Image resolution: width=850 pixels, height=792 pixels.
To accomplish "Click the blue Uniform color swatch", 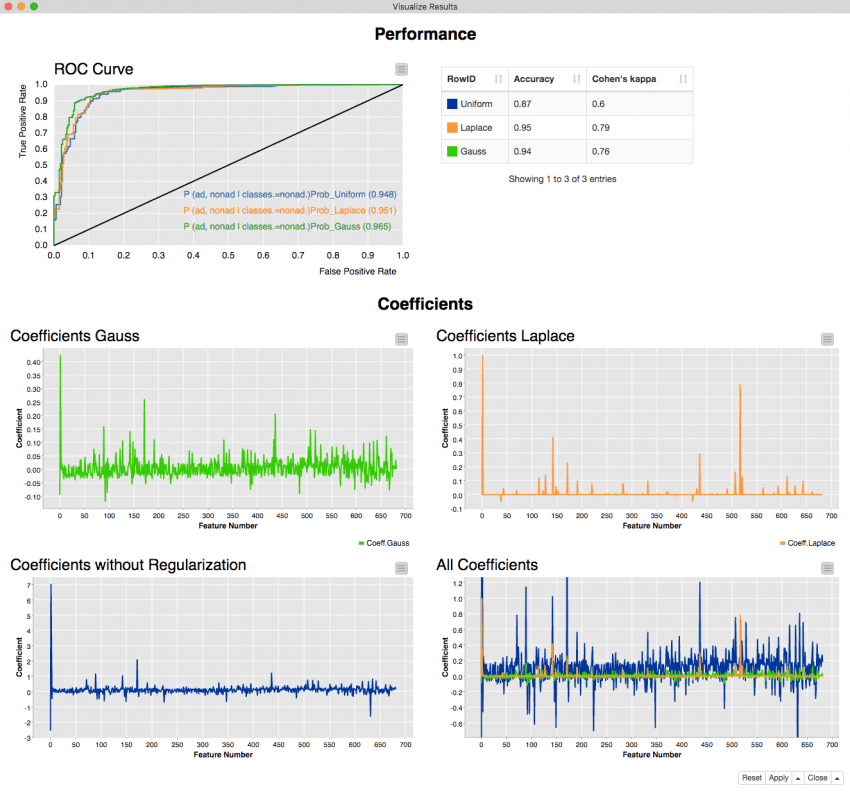I will click(x=452, y=104).
